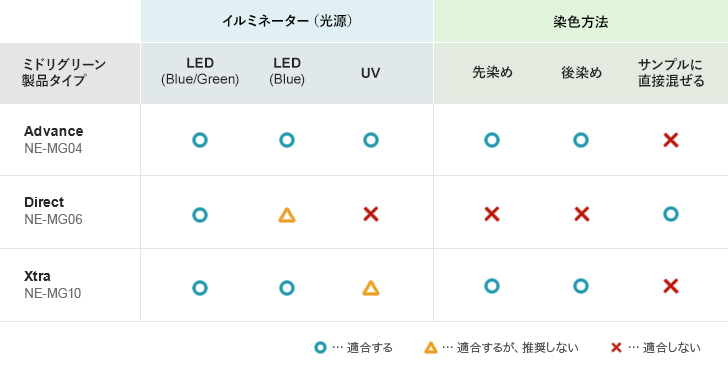Click the legend circle icon for 適合する
This screenshot has height=374, width=728.
pyautogui.click(x=320, y=348)
